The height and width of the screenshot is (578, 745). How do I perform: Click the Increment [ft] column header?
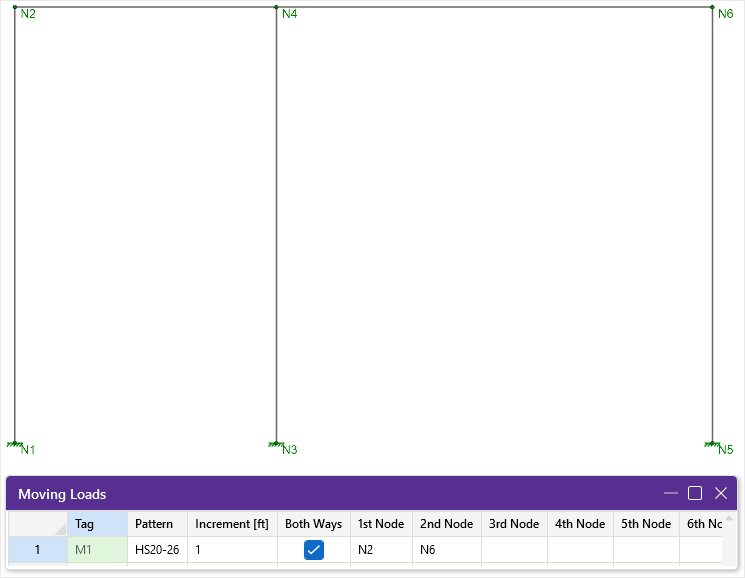232,524
